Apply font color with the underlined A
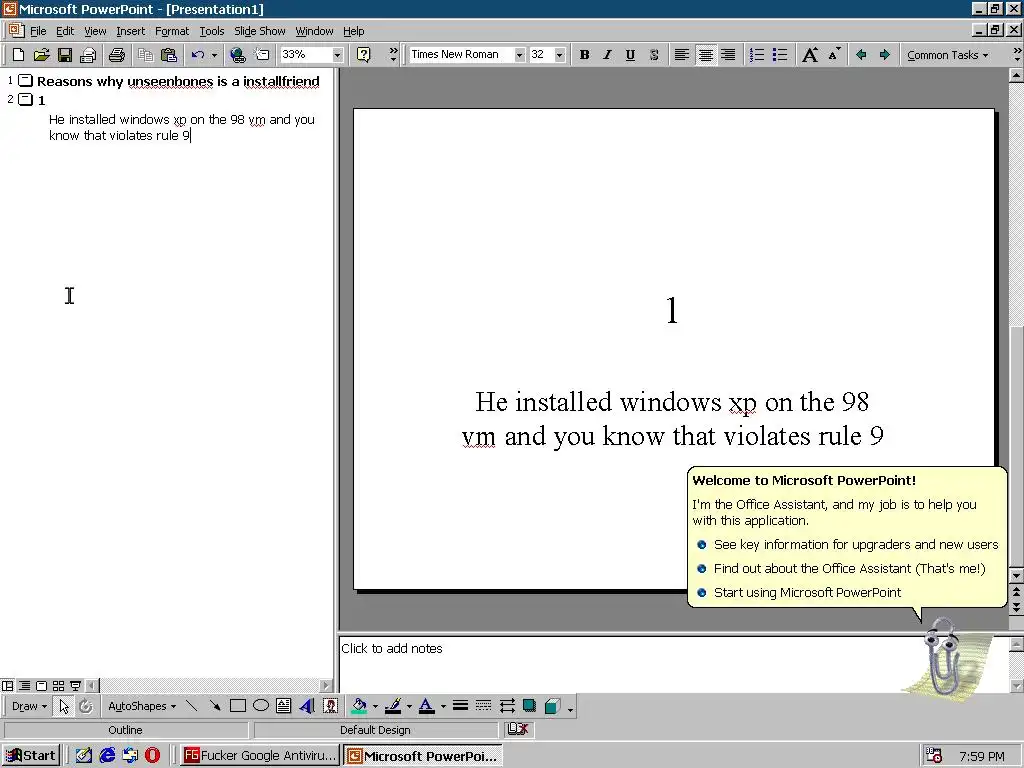 pyautogui.click(x=426, y=706)
